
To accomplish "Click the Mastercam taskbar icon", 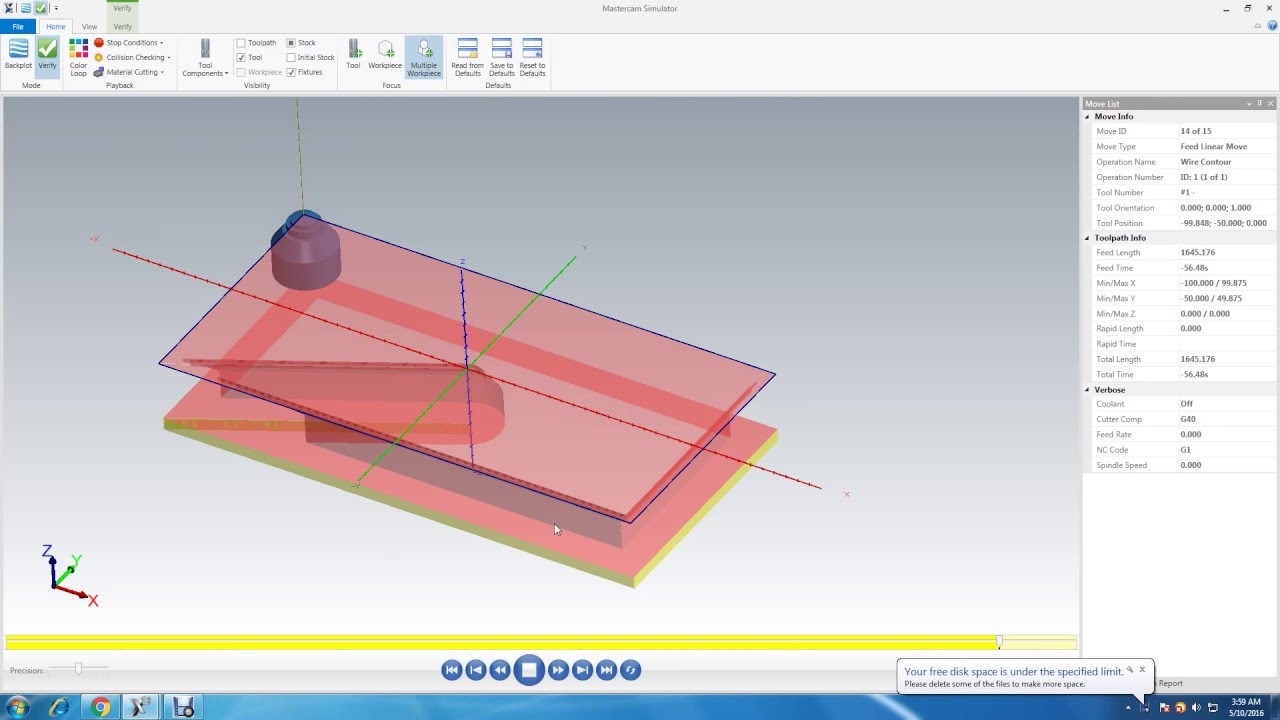I will click(141, 708).
